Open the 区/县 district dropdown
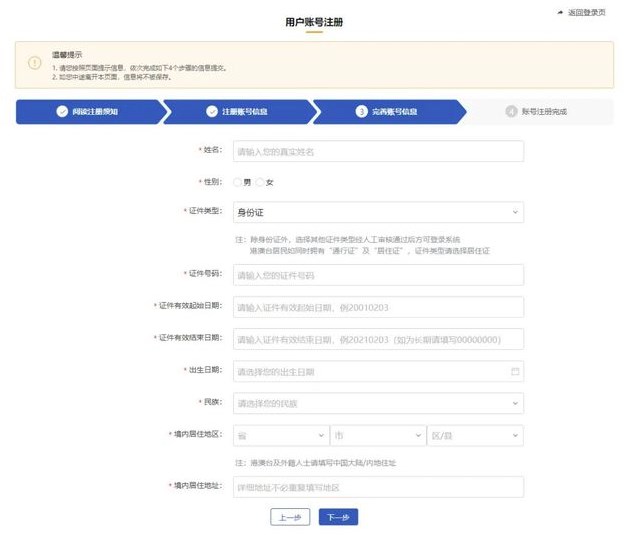Viewport: 631px width, 535px height. point(475,436)
